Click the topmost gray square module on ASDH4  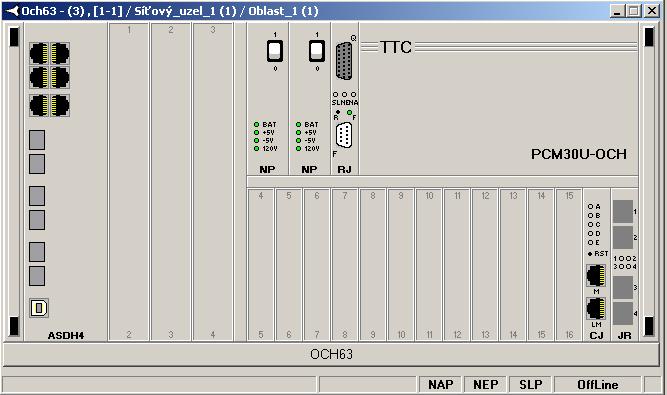37,140
